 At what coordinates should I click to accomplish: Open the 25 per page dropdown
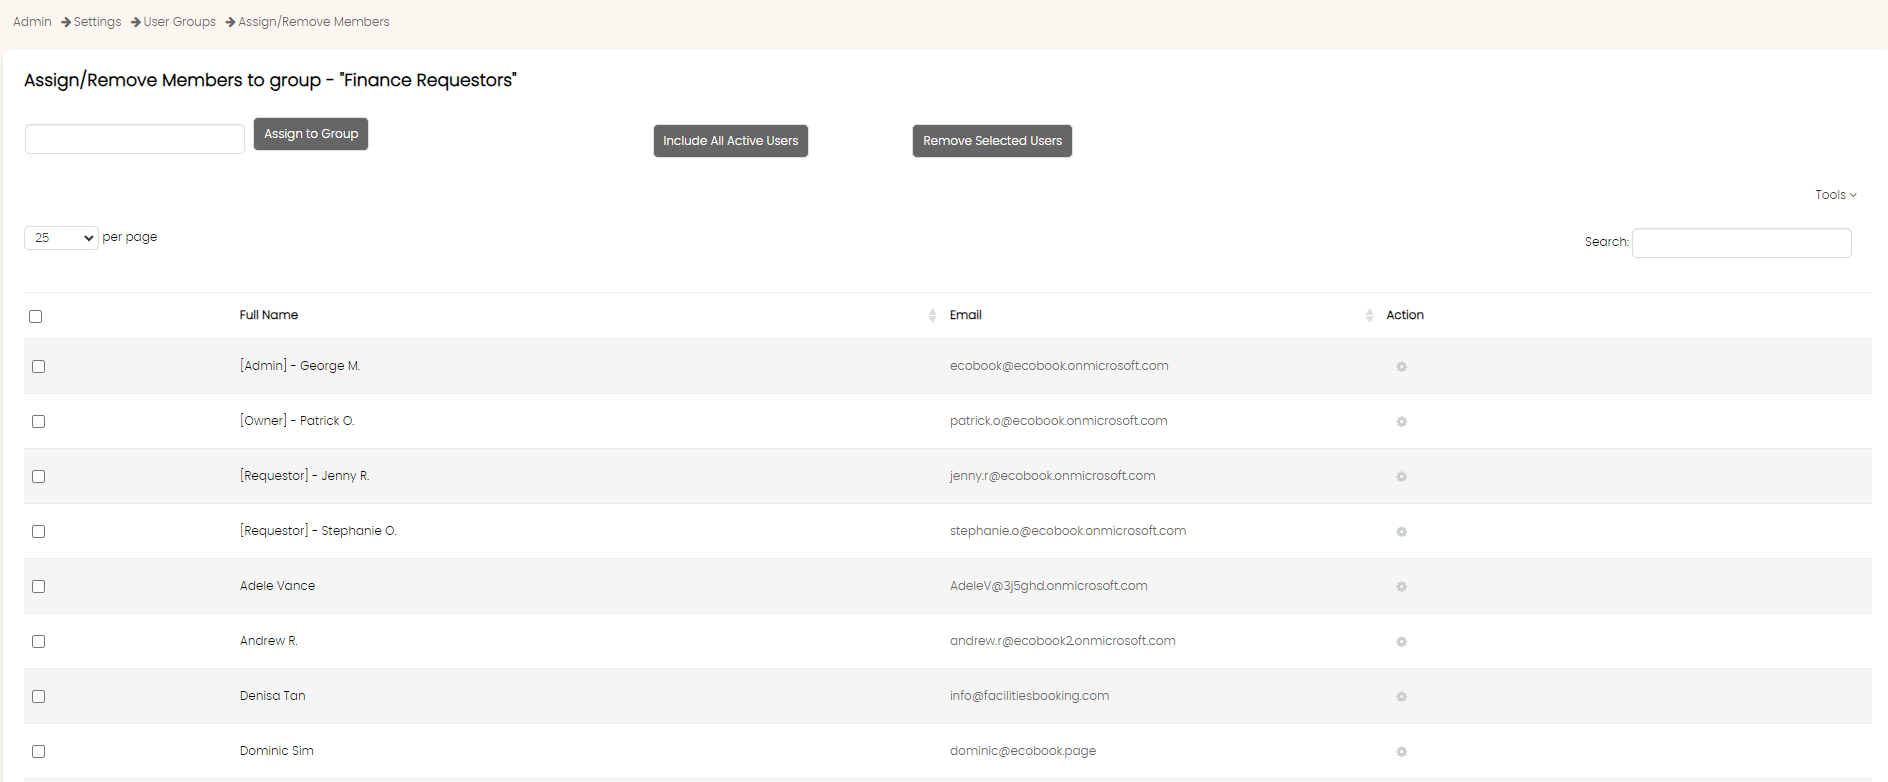point(61,238)
